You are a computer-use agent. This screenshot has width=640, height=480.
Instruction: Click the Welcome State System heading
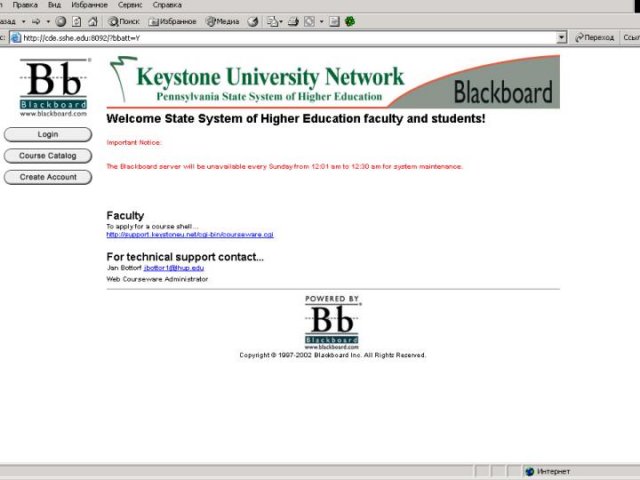tap(296, 119)
